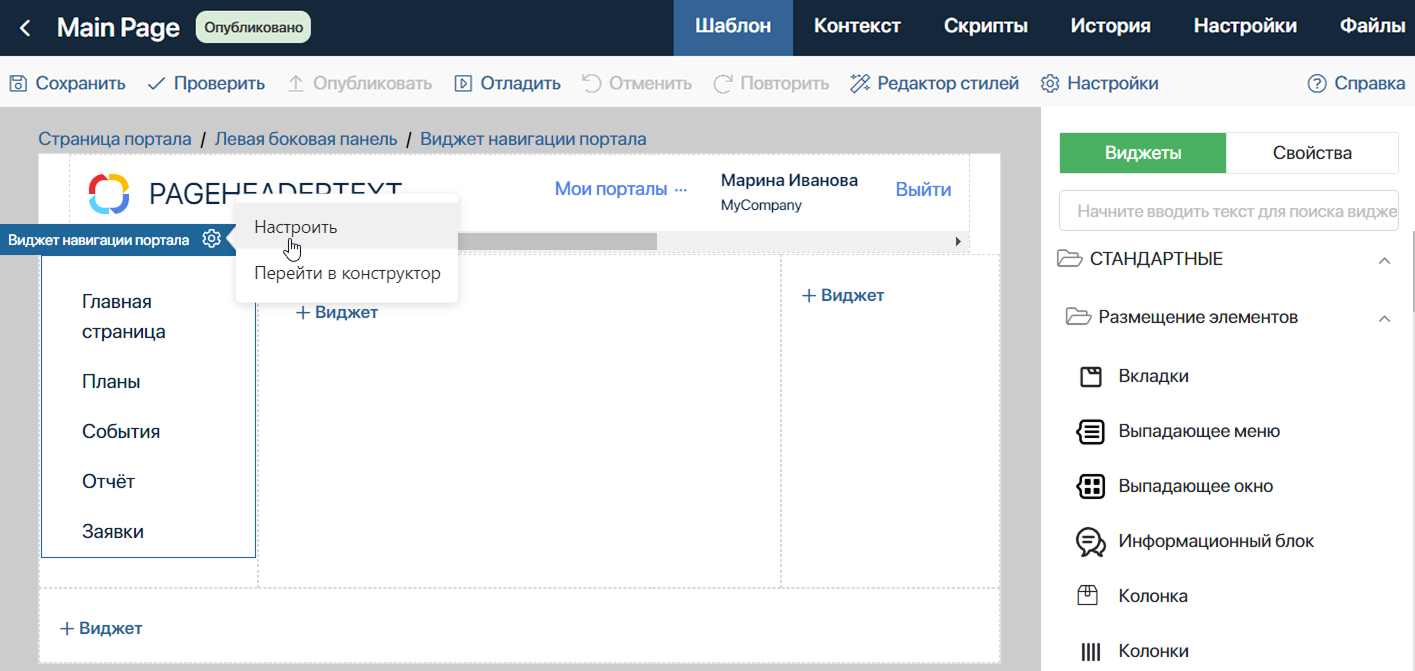Click Проверить in the toolbar

206,83
